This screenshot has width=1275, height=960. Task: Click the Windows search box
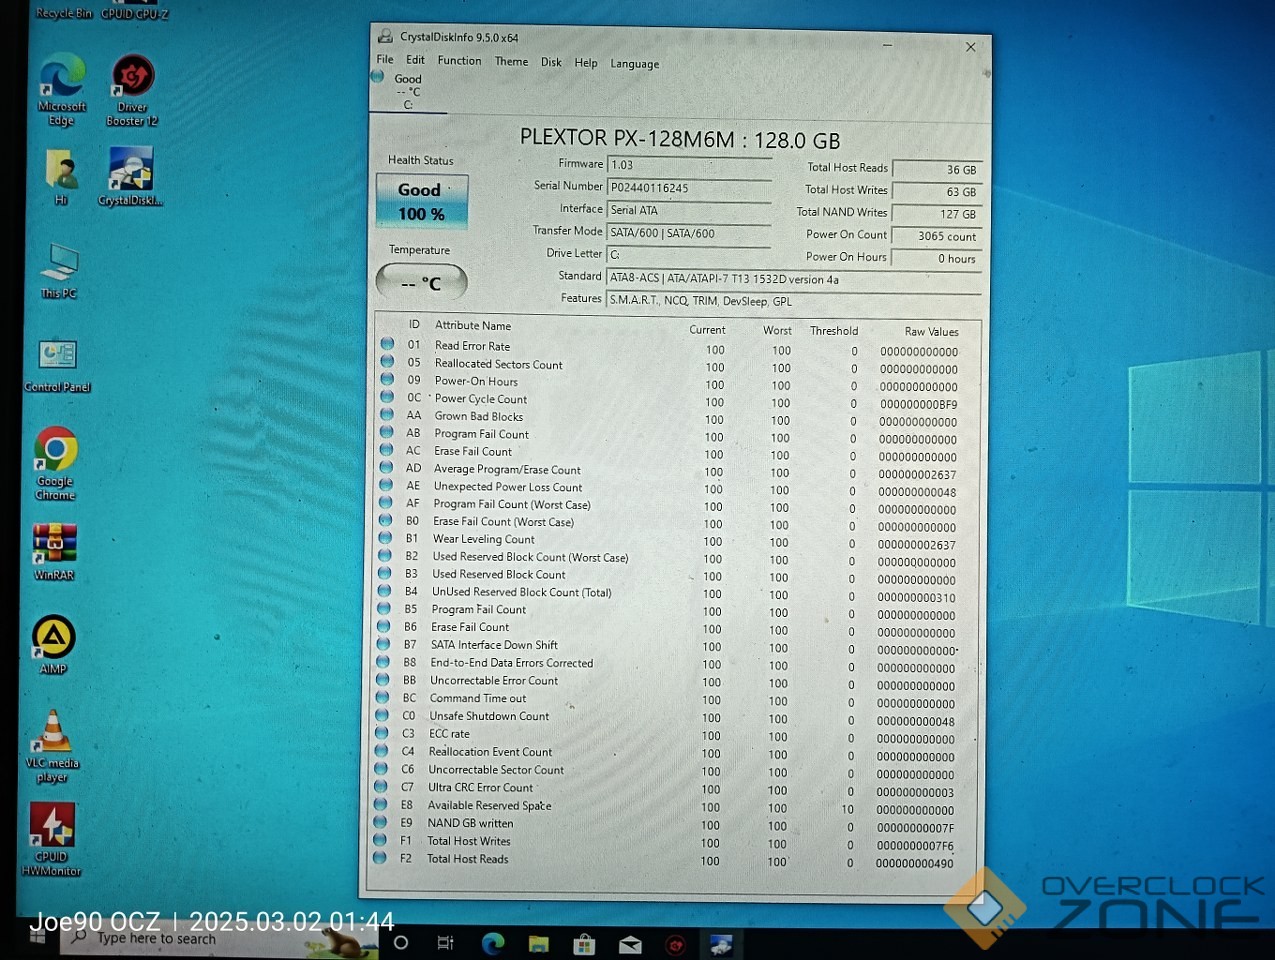pyautogui.click(x=218, y=941)
